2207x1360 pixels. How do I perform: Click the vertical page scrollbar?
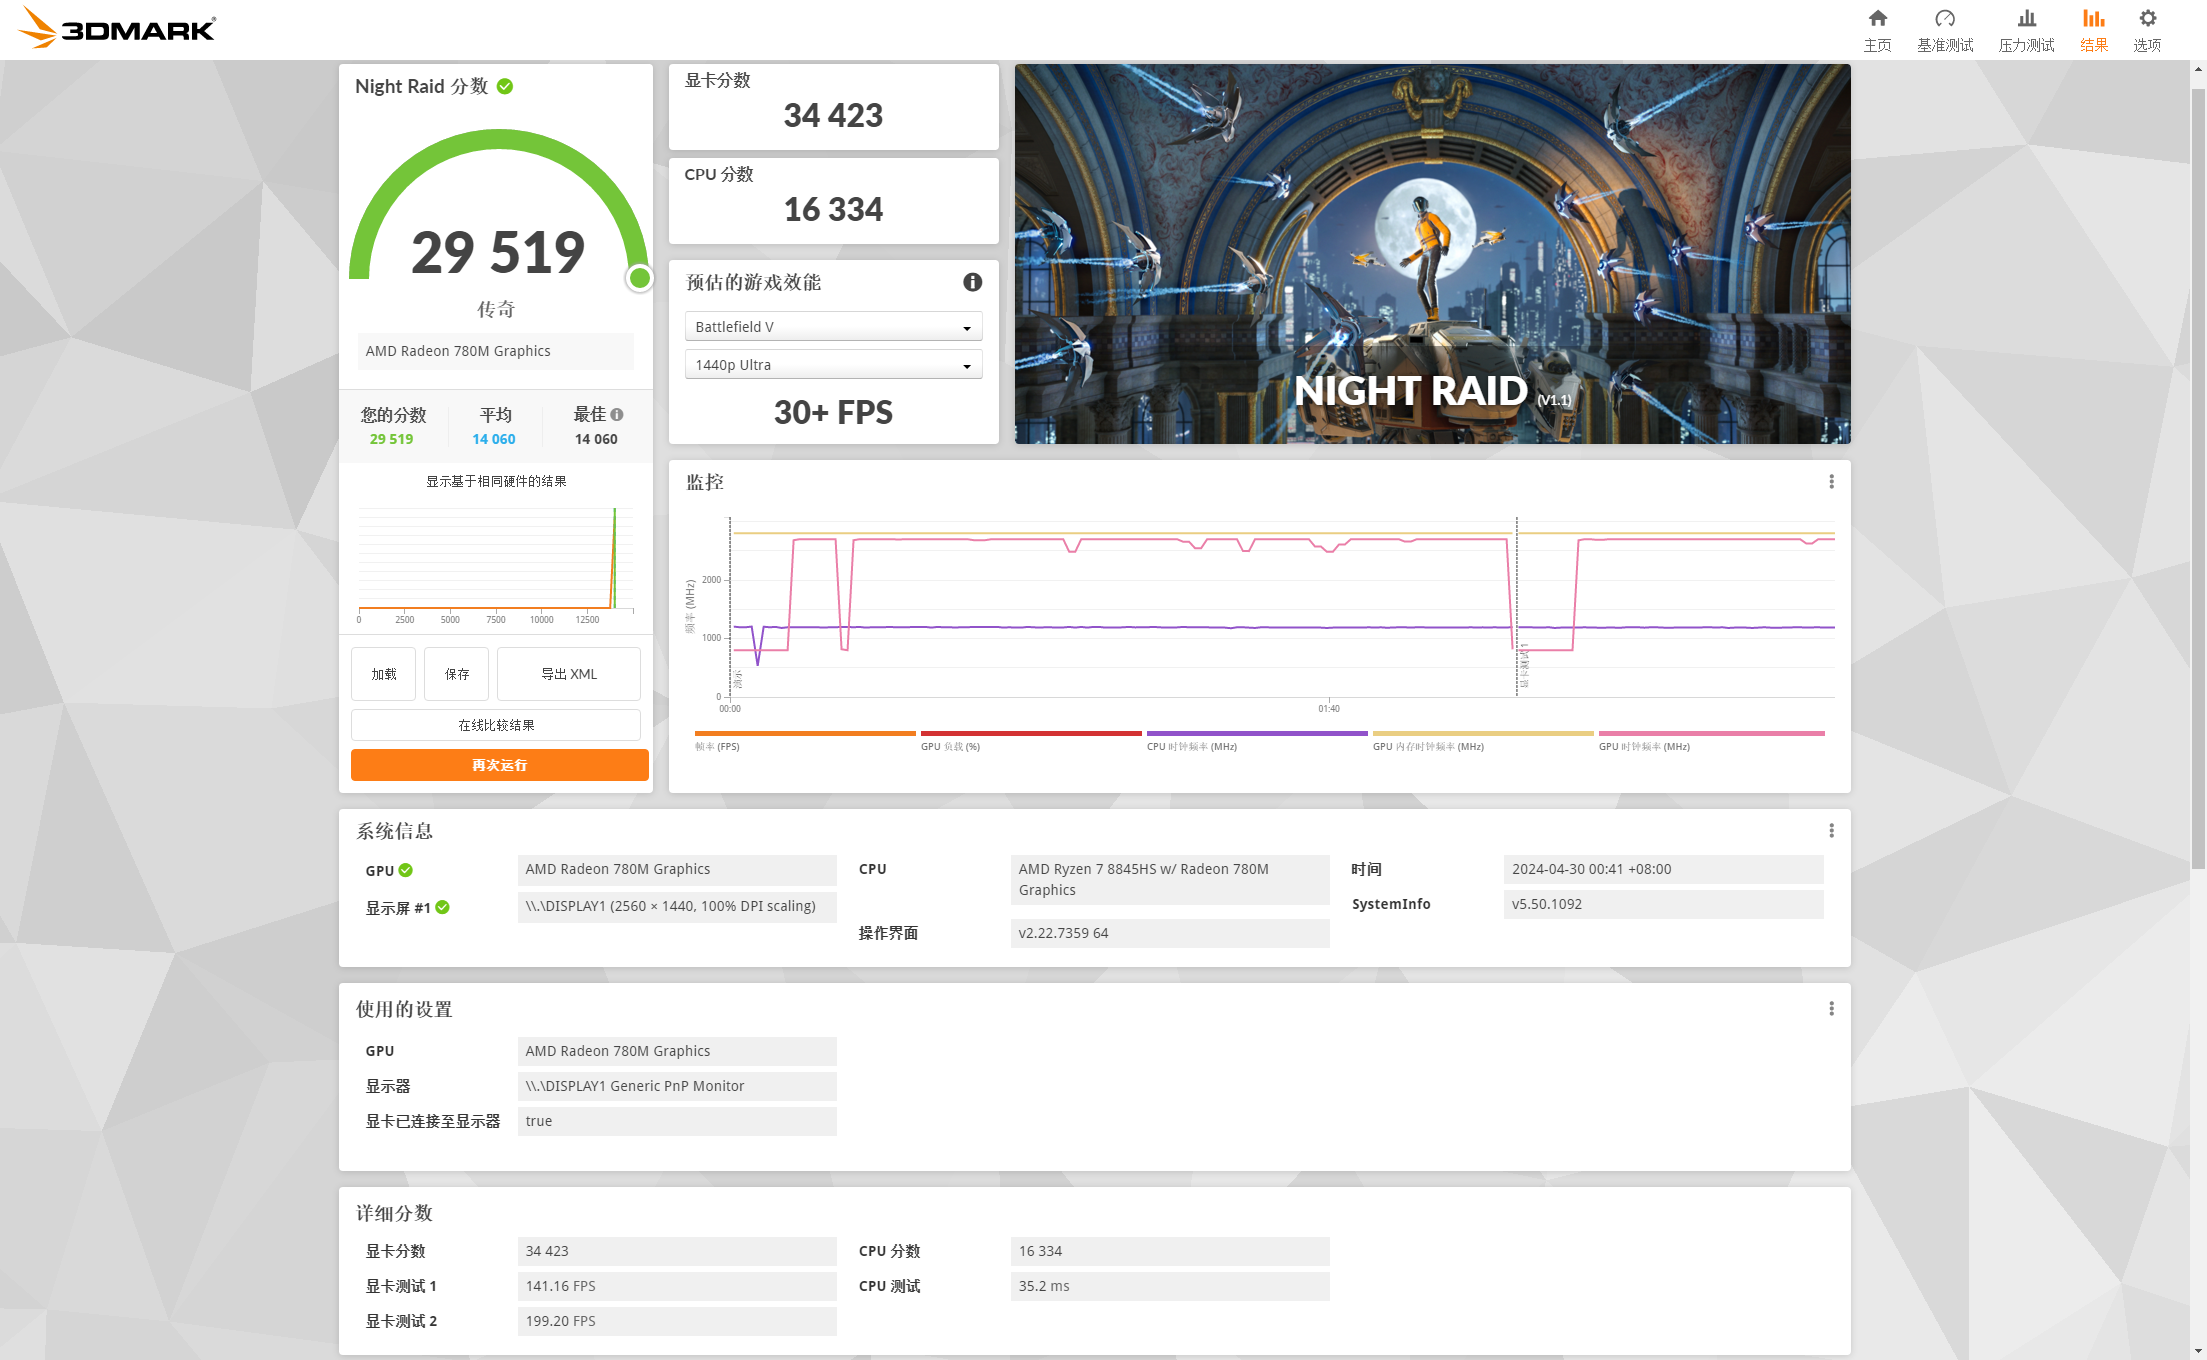click(x=2198, y=480)
